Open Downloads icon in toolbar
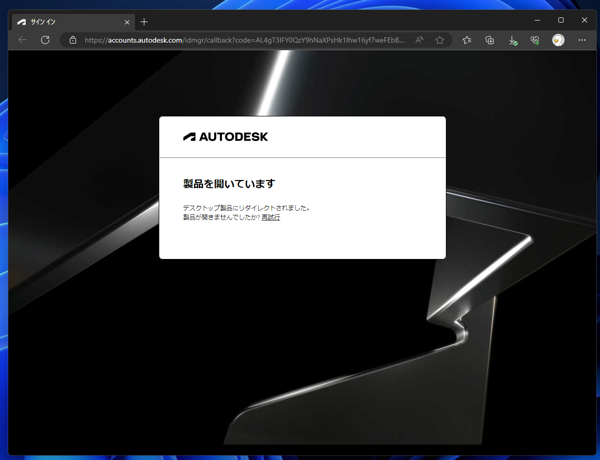This screenshot has height=460, width=600. [x=513, y=40]
